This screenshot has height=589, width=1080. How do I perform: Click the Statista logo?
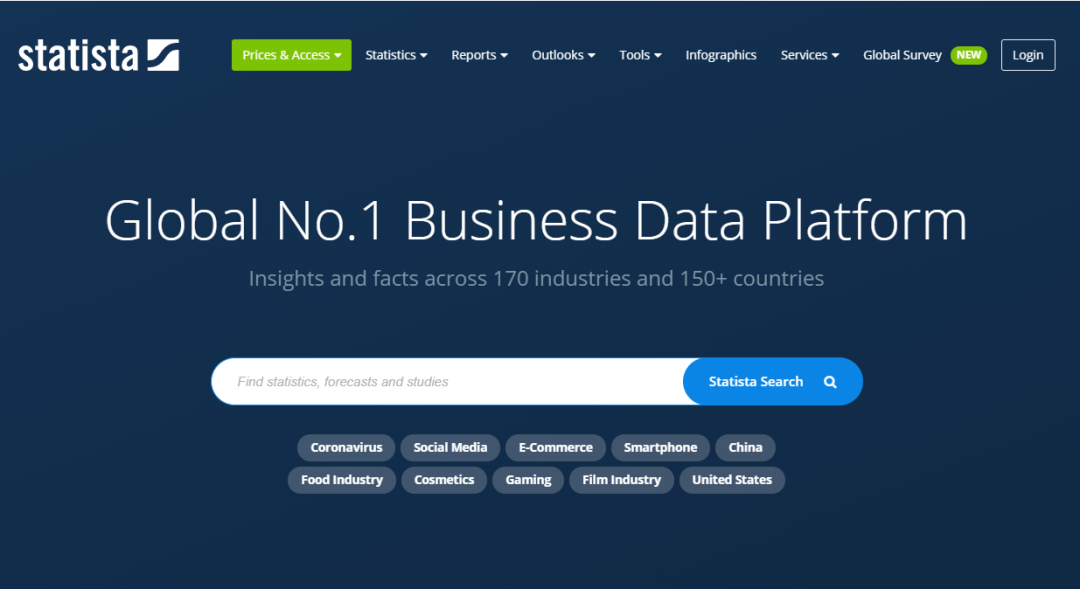point(98,55)
